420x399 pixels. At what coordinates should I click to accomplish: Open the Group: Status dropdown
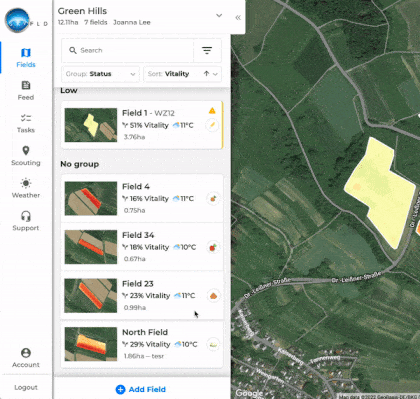[100, 74]
